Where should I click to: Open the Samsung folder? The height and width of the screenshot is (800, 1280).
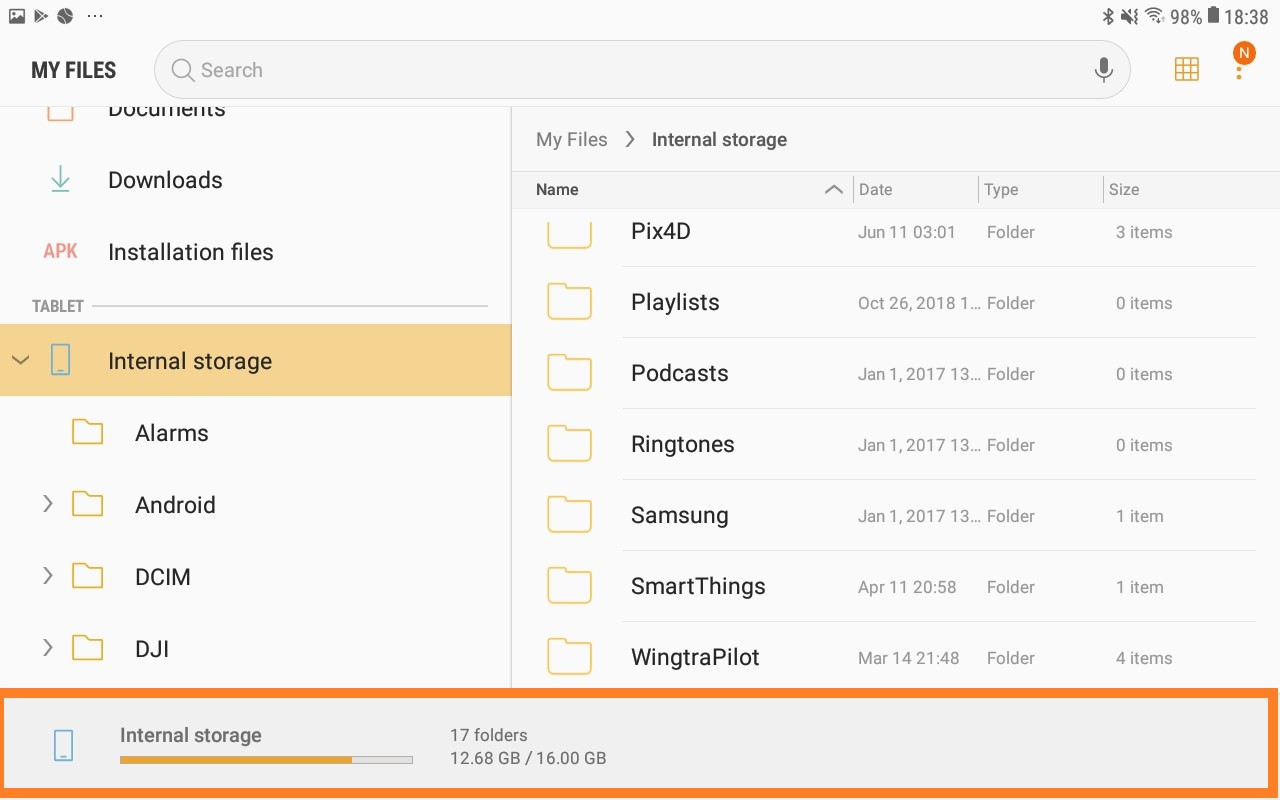[x=679, y=515]
